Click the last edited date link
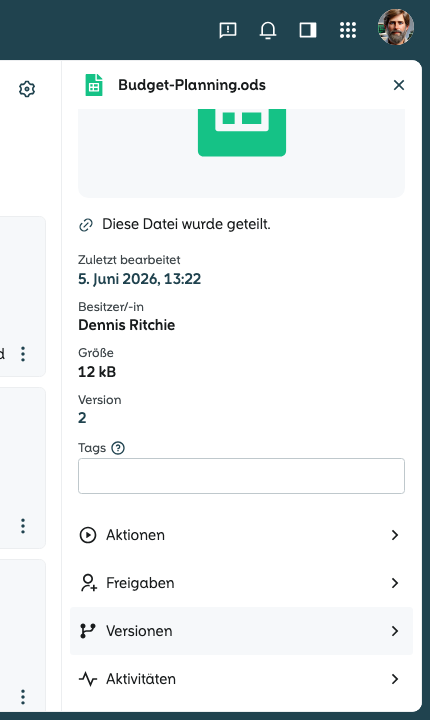The image size is (430, 720). click(140, 279)
